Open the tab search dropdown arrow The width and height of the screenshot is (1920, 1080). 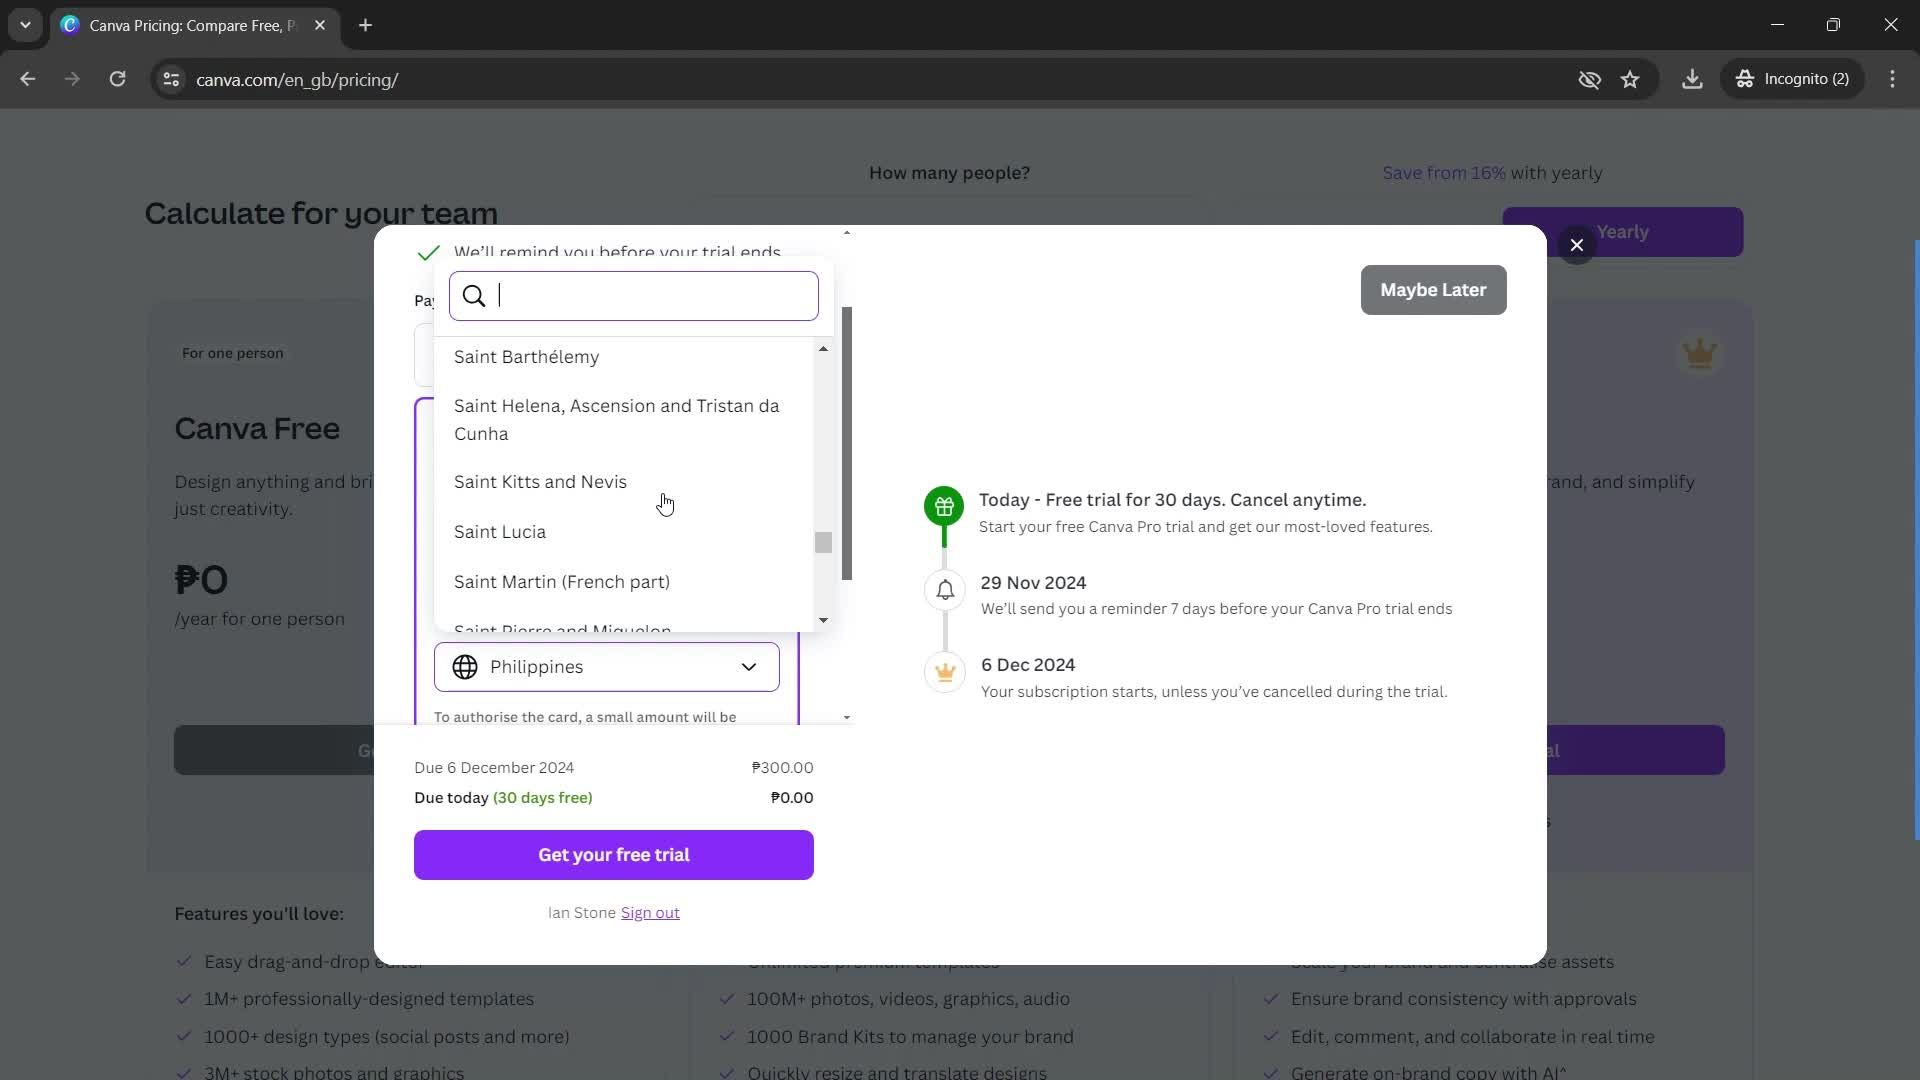[x=25, y=25]
